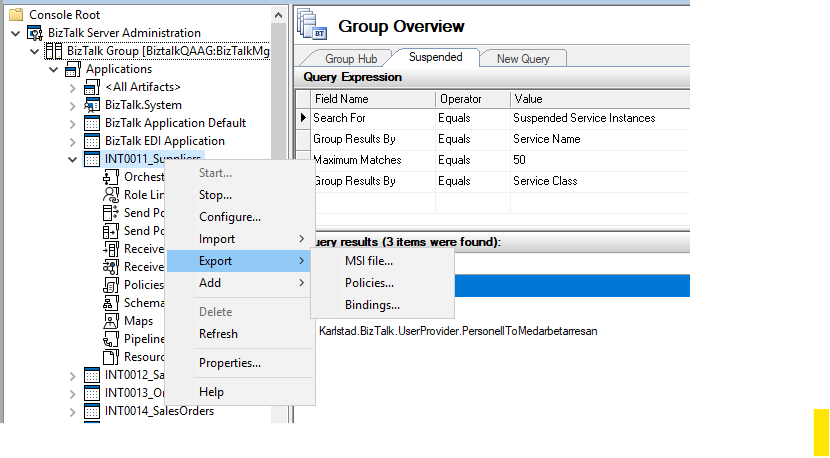
Task: Click the tree pane scroll up arrow
Action: pyautogui.click(x=278, y=15)
